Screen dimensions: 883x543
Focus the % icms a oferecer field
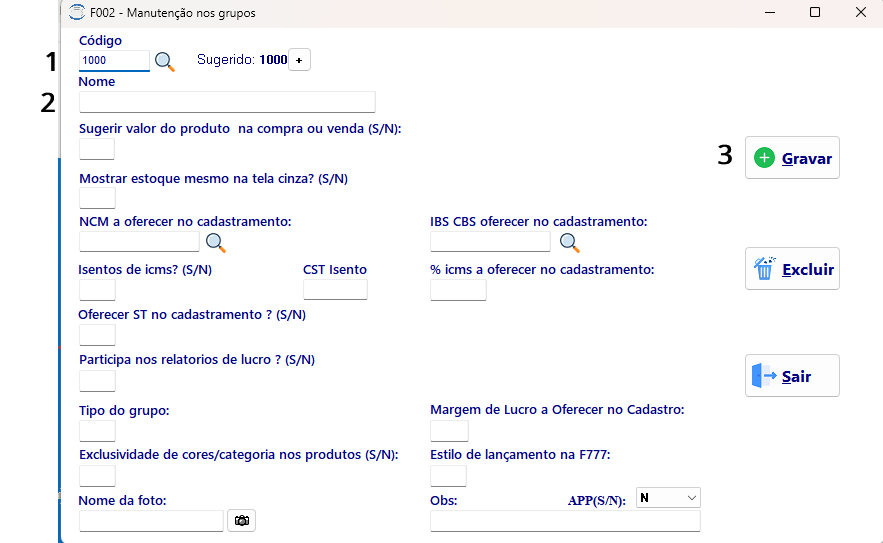pos(458,290)
